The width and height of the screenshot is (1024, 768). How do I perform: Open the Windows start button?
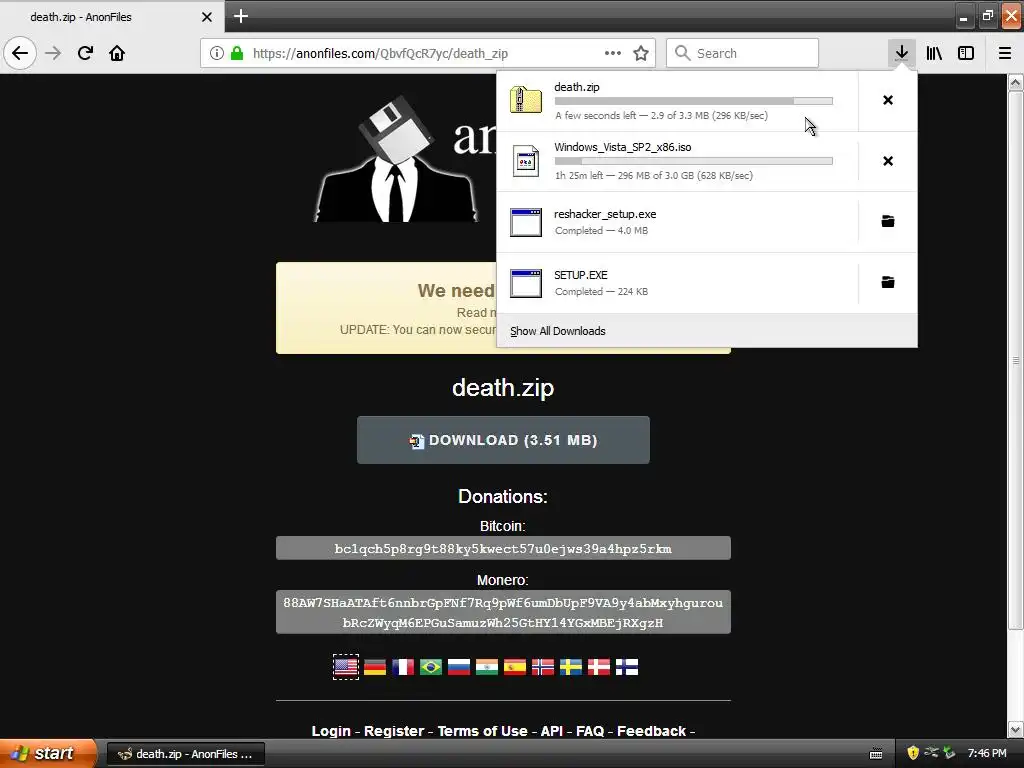click(x=47, y=754)
